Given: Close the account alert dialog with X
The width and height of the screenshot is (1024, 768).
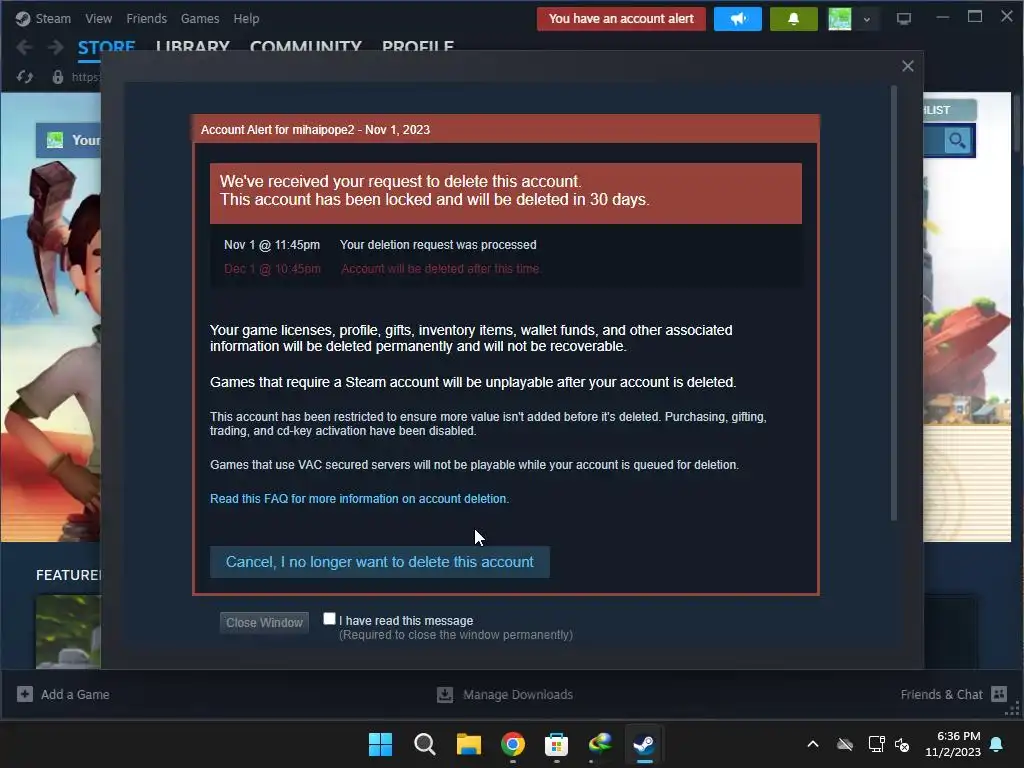Looking at the screenshot, I should (908, 66).
